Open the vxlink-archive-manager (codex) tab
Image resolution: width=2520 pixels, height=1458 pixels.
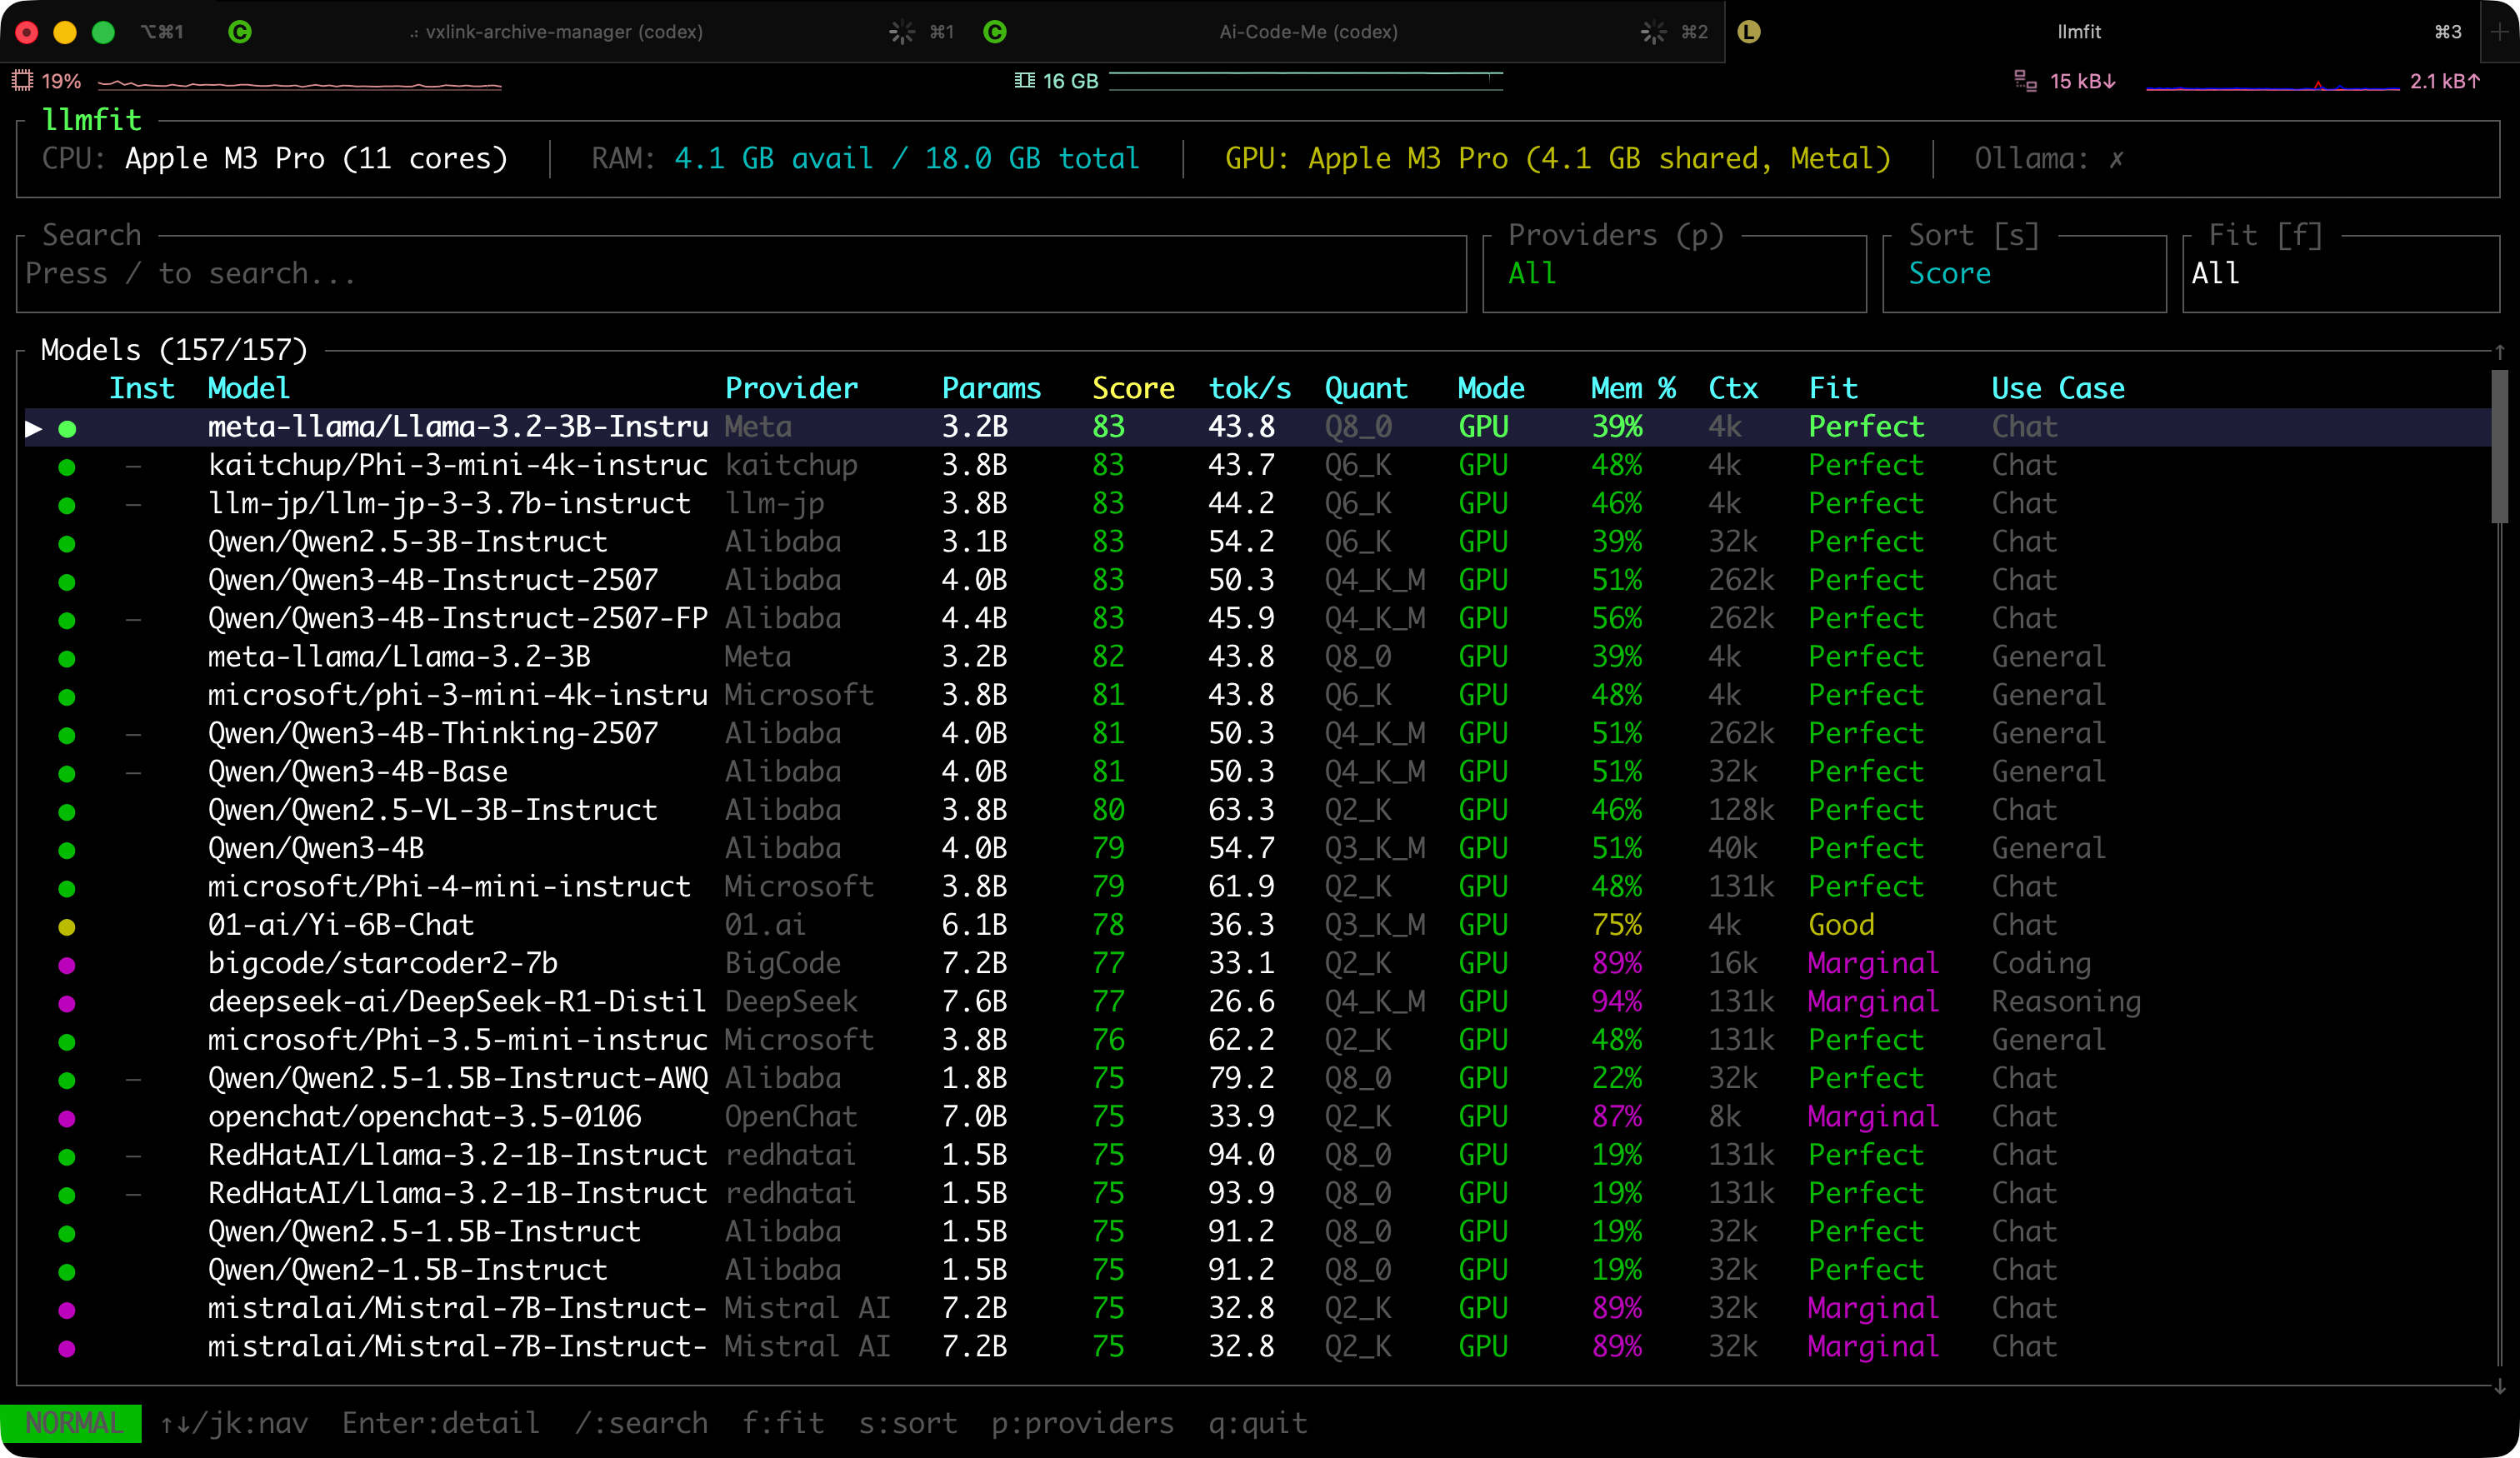pyautogui.click(x=564, y=32)
